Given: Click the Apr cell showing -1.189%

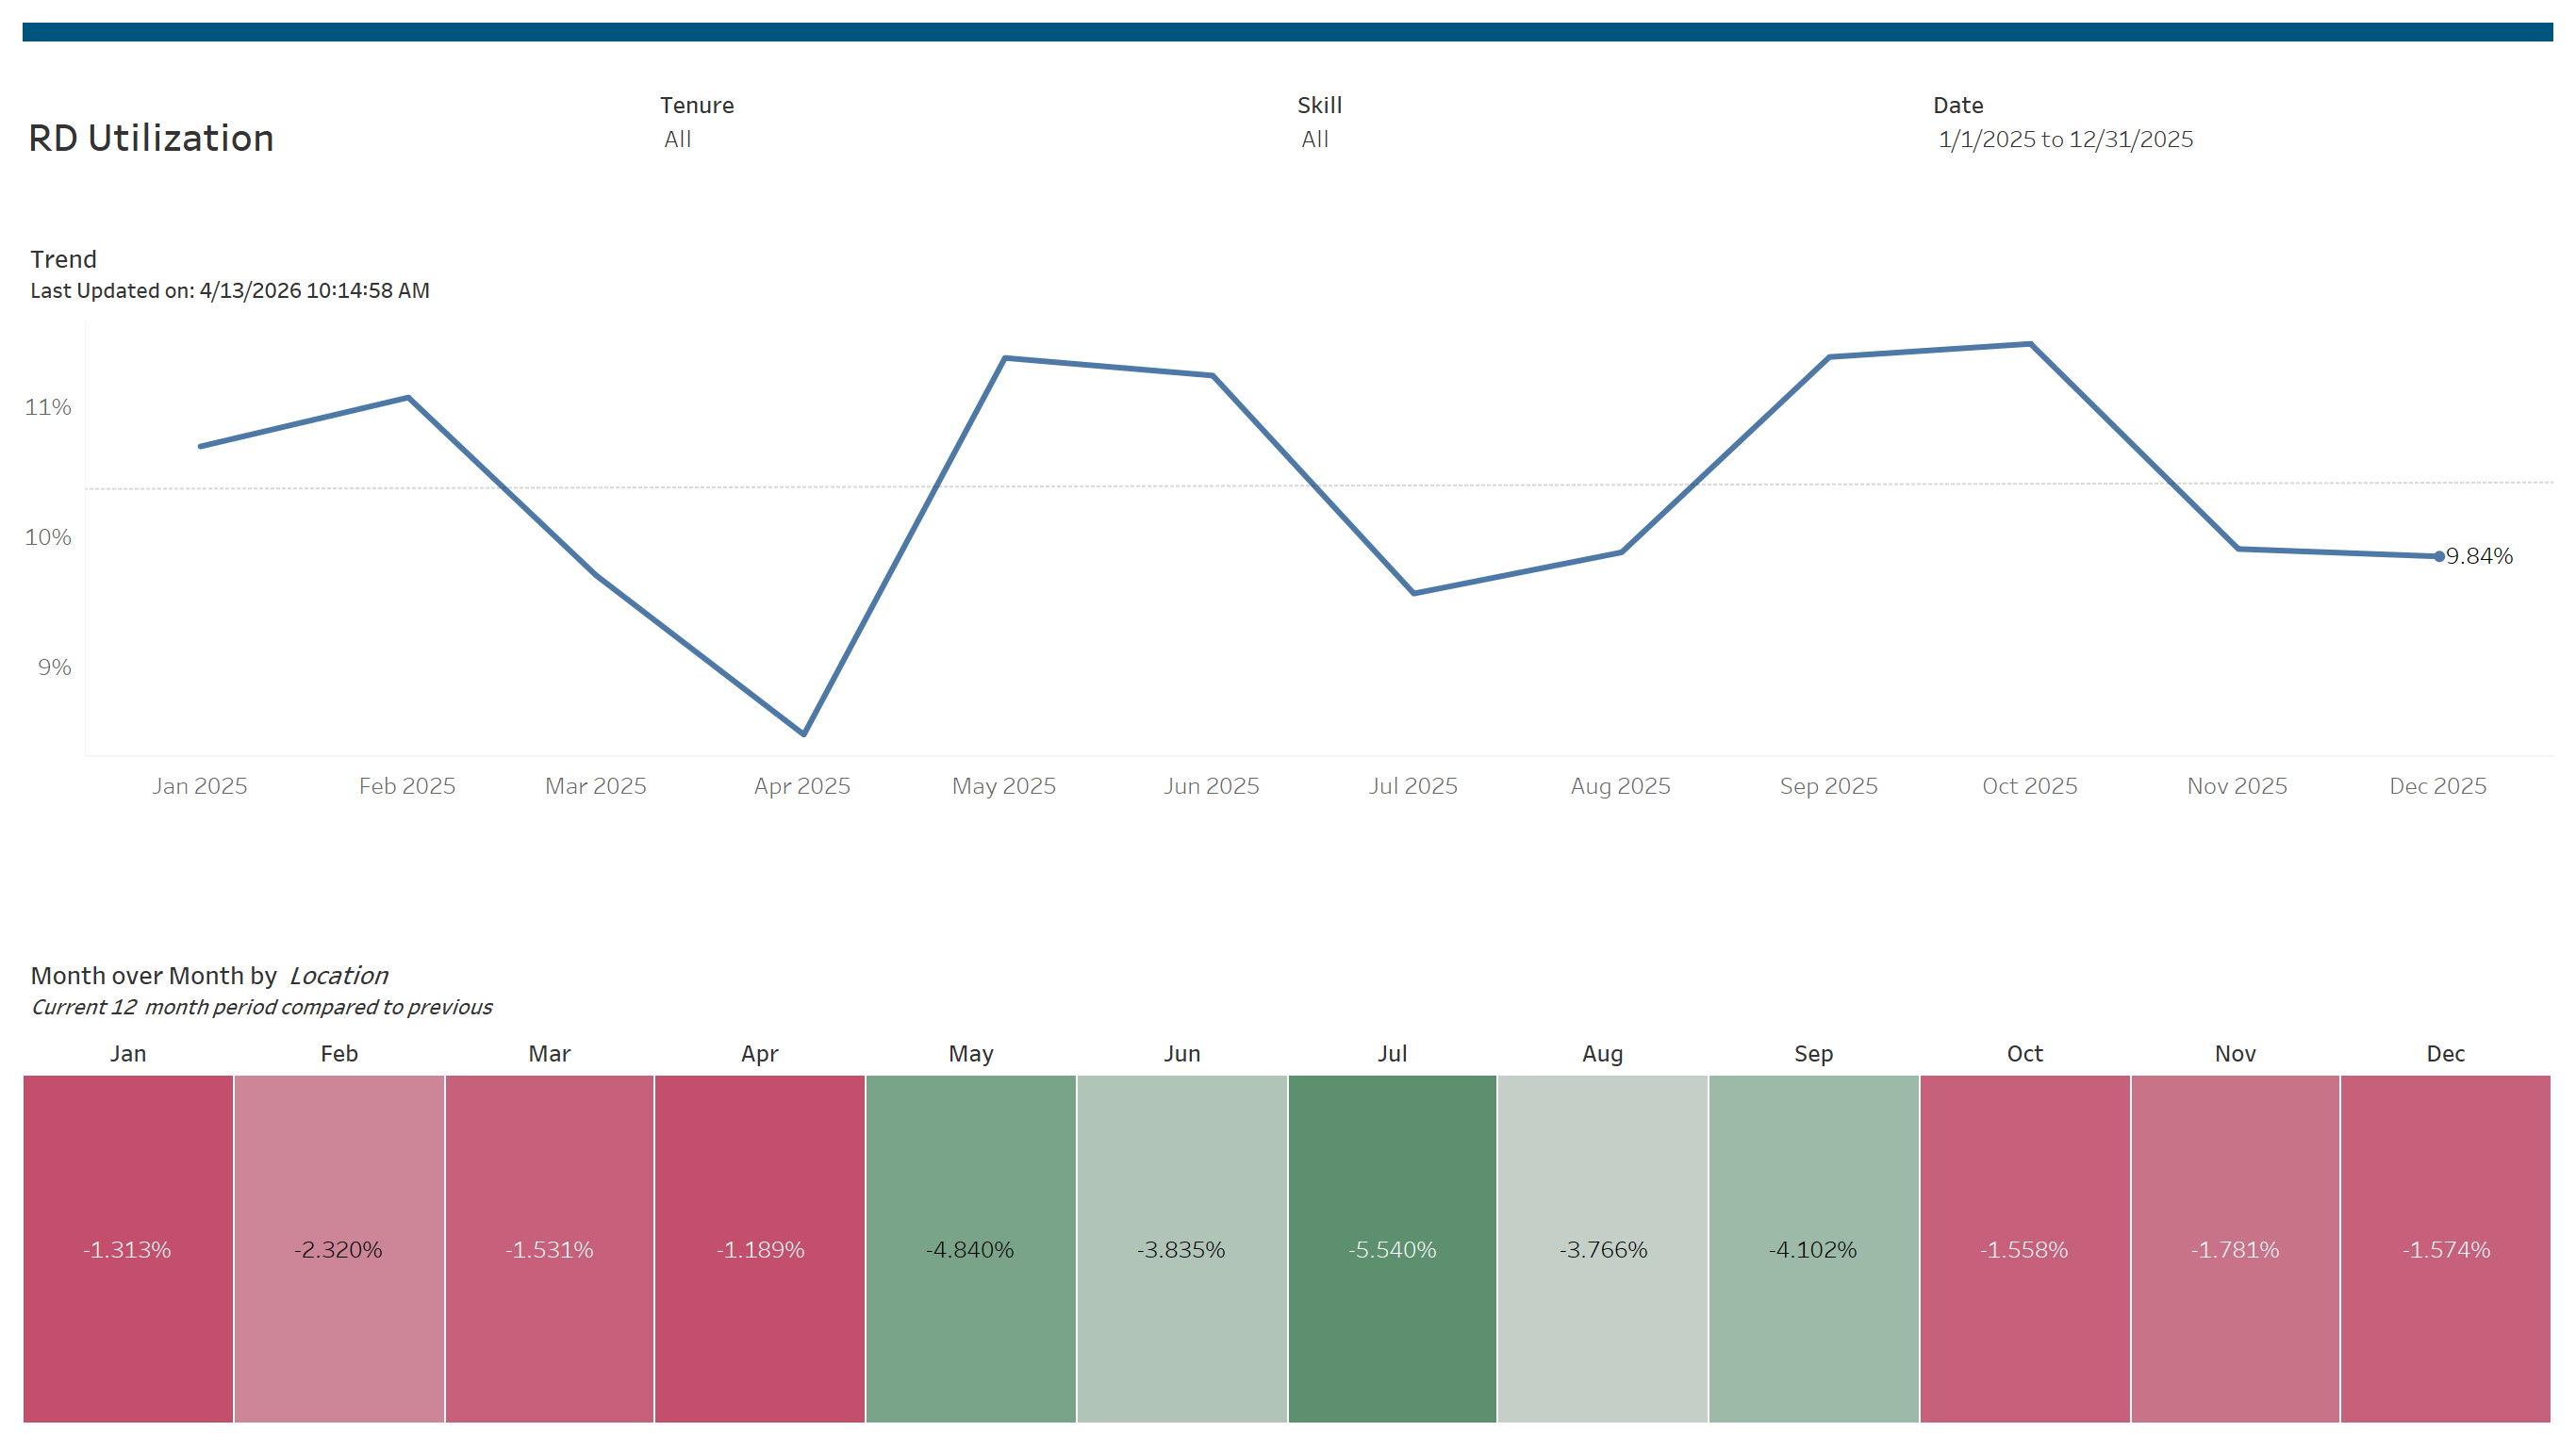Looking at the screenshot, I should (x=760, y=1248).
